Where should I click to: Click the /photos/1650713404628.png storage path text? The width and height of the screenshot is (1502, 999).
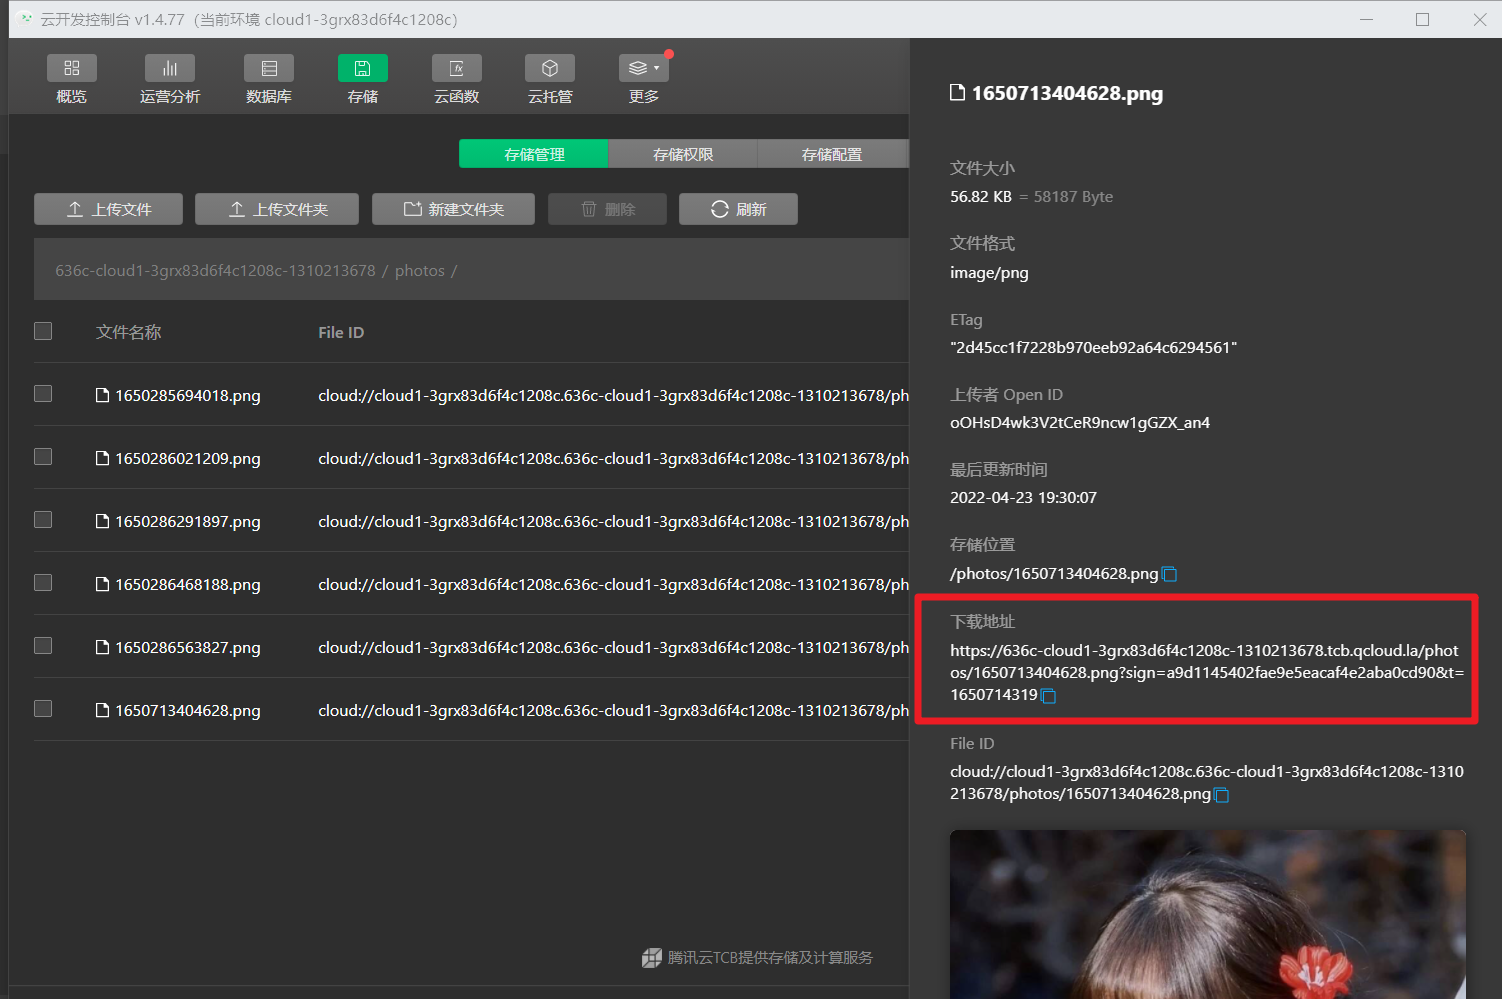[1054, 574]
